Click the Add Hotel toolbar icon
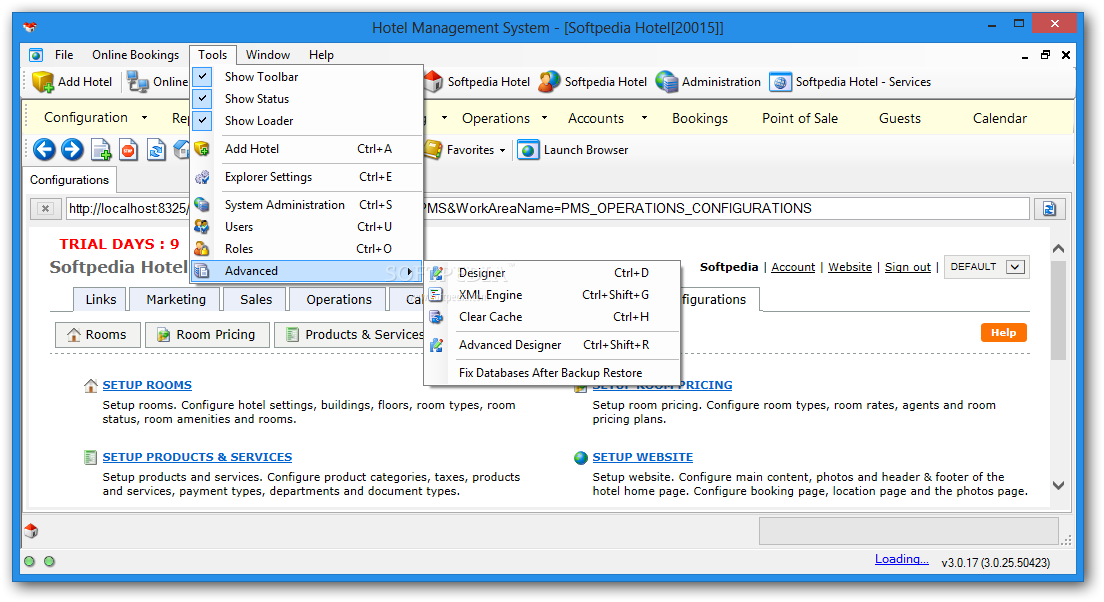This screenshot has width=1104, height=602. click(x=43, y=82)
